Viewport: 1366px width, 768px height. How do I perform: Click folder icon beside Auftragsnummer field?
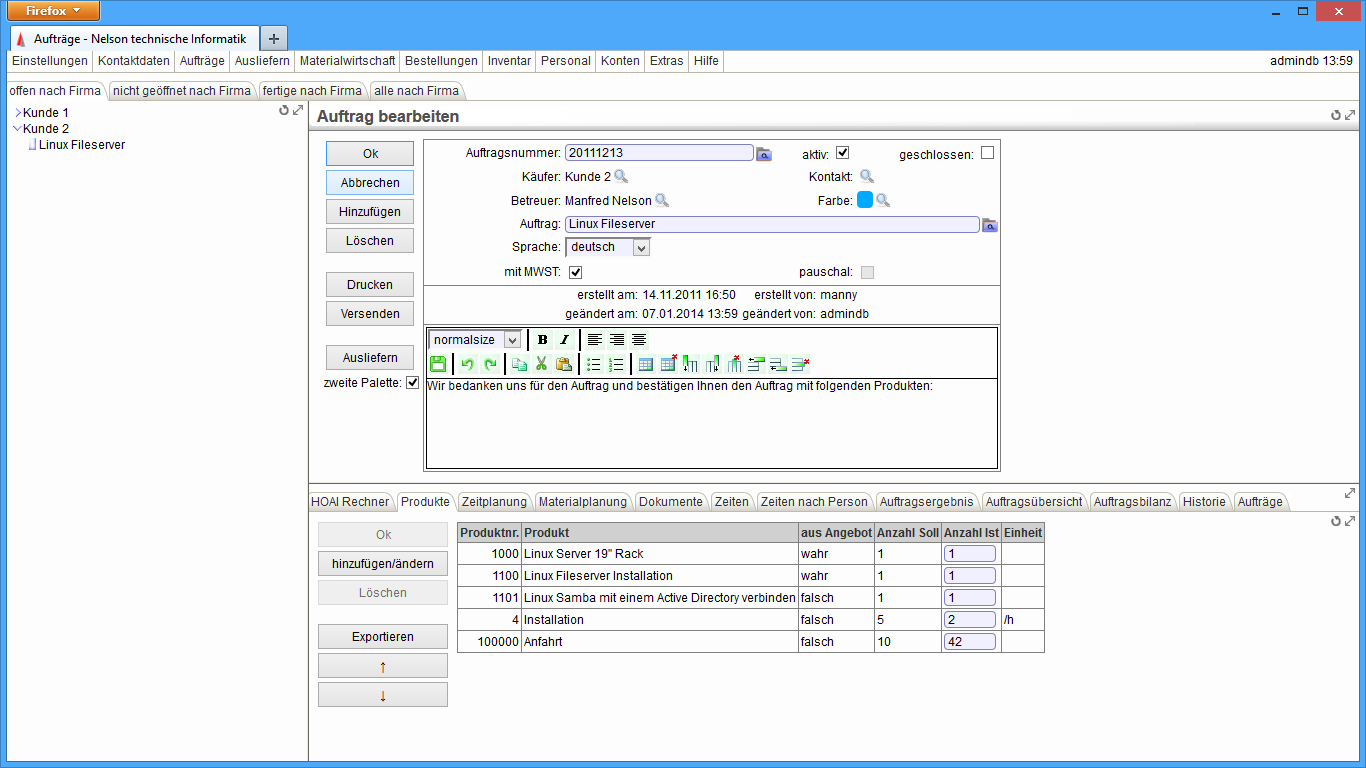(x=764, y=154)
